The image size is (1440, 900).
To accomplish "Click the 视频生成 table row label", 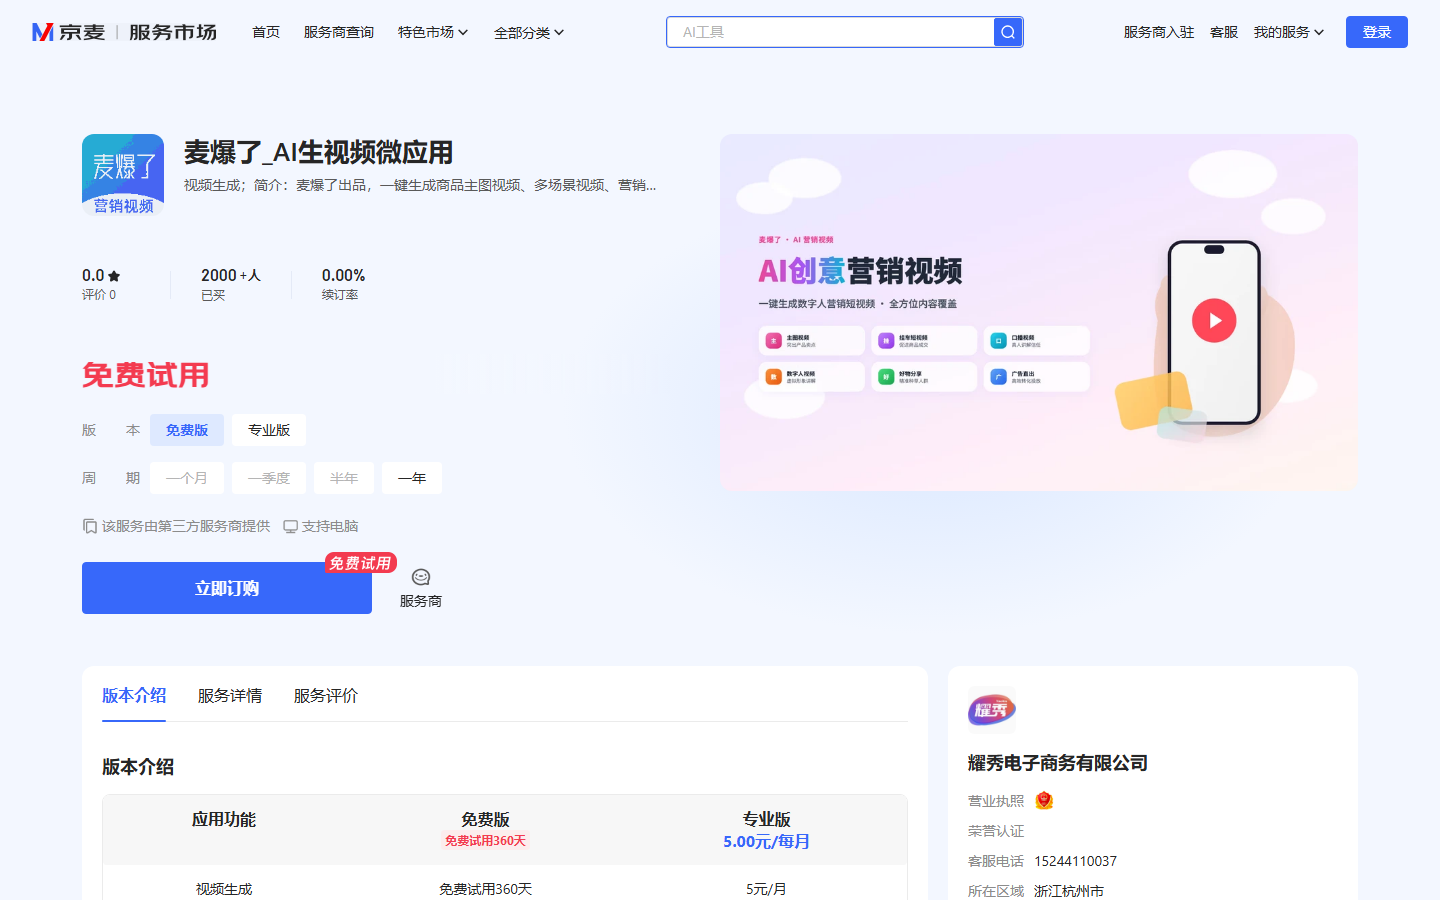I will click(x=224, y=889).
